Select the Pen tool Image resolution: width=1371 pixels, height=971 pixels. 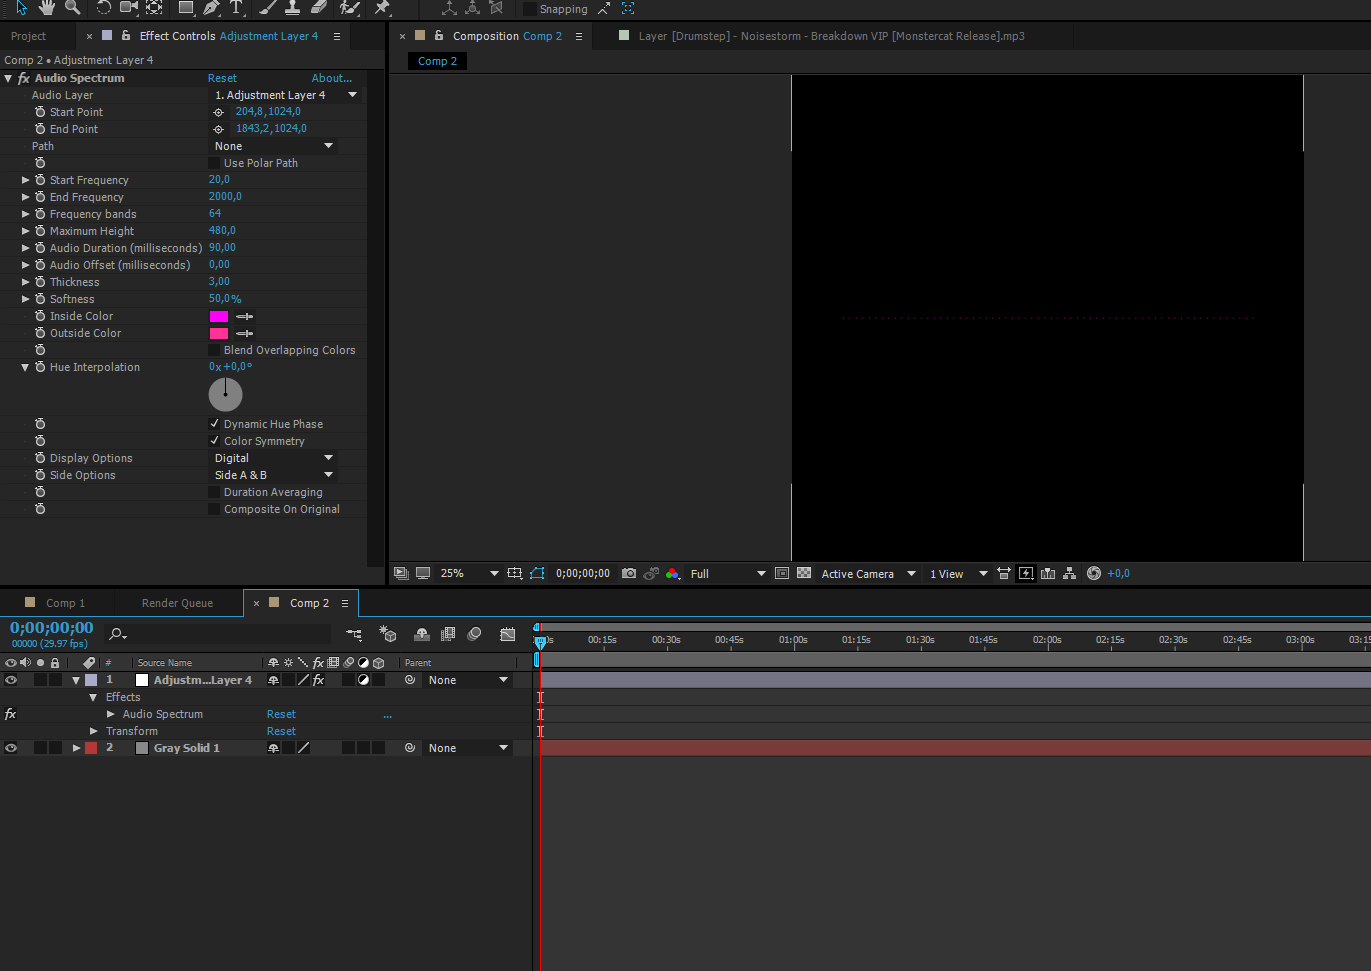tap(211, 8)
